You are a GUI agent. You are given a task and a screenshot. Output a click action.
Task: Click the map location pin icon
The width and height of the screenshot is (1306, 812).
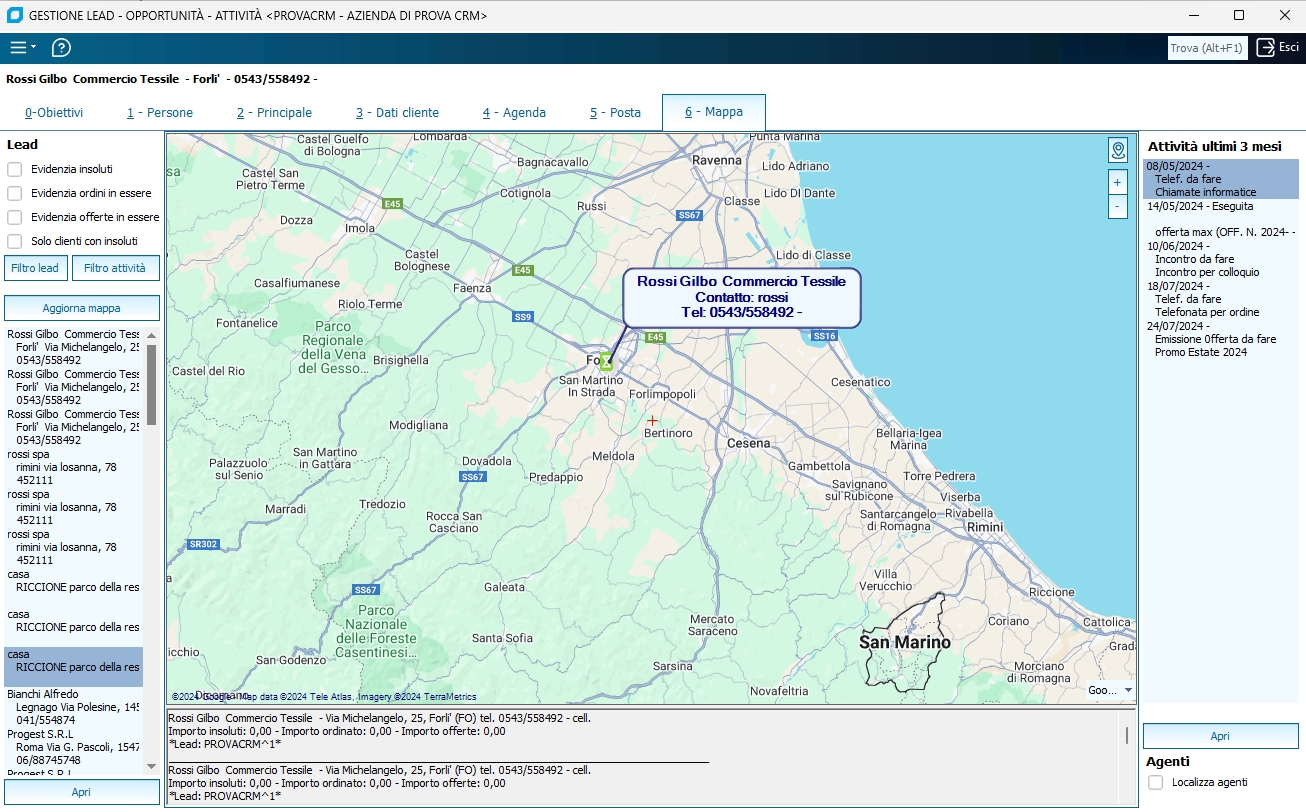1118,151
